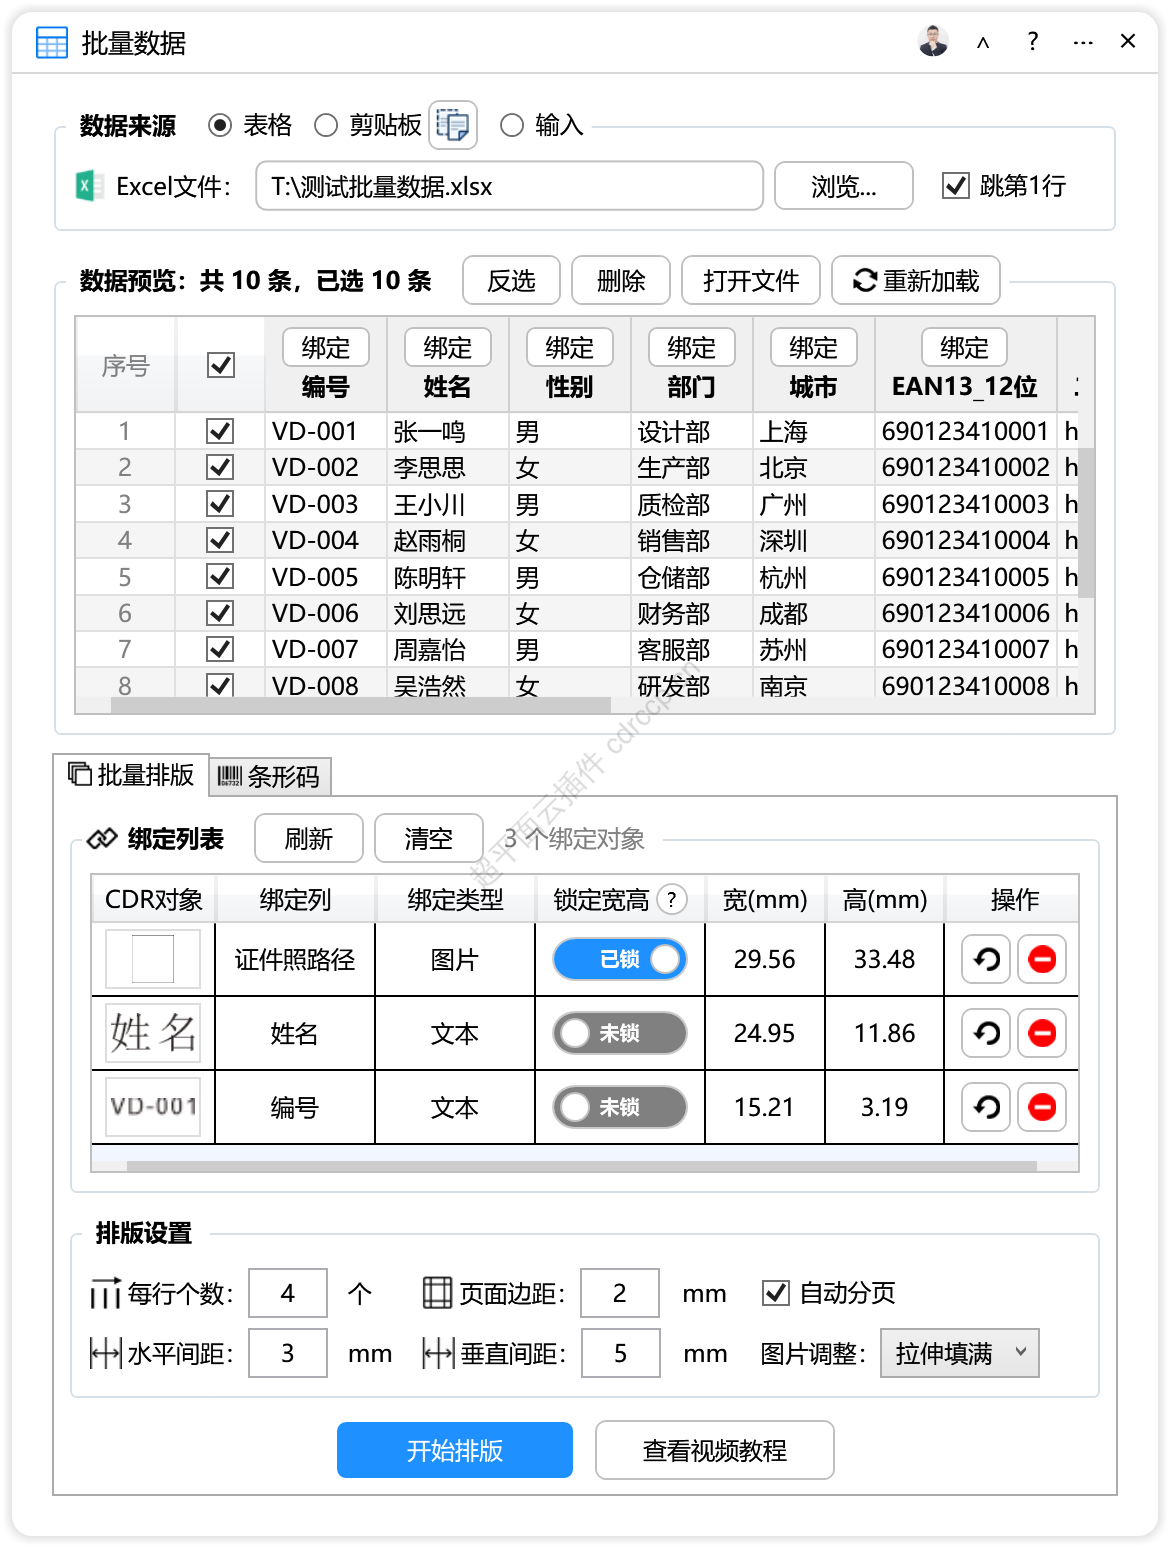Click the 删除 button
Viewport: 1170px width, 1548px height.
click(621, 281)
